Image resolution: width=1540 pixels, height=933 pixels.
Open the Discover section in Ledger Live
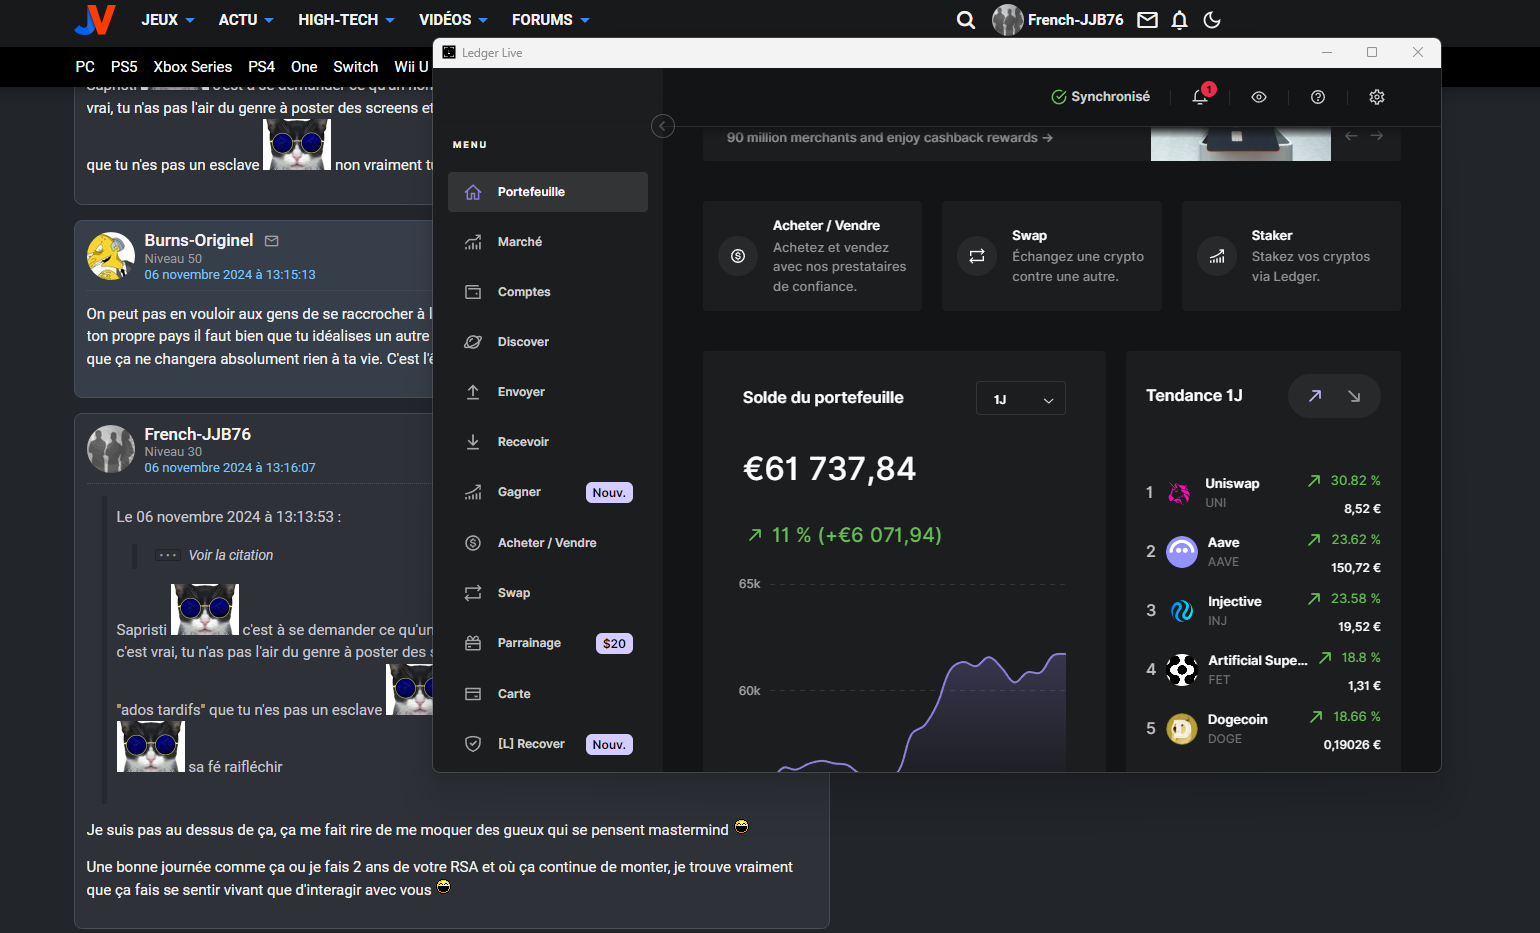[548, 342]
